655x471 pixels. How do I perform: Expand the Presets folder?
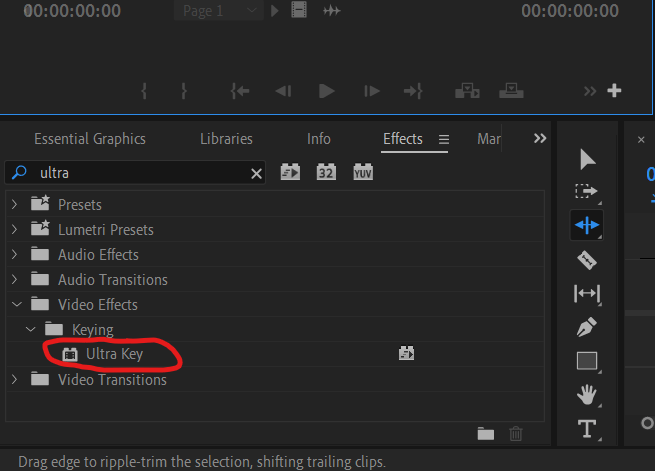point(14,204)
